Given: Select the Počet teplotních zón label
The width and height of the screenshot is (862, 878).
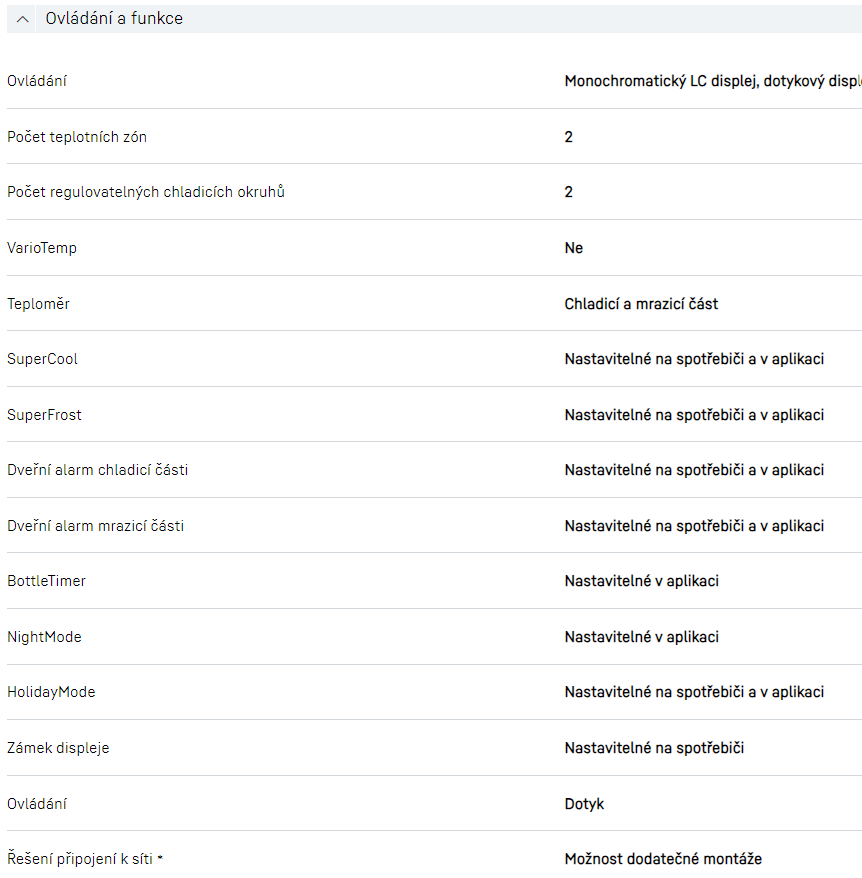Looking at the screenshot, I should (x=77, y=137).
